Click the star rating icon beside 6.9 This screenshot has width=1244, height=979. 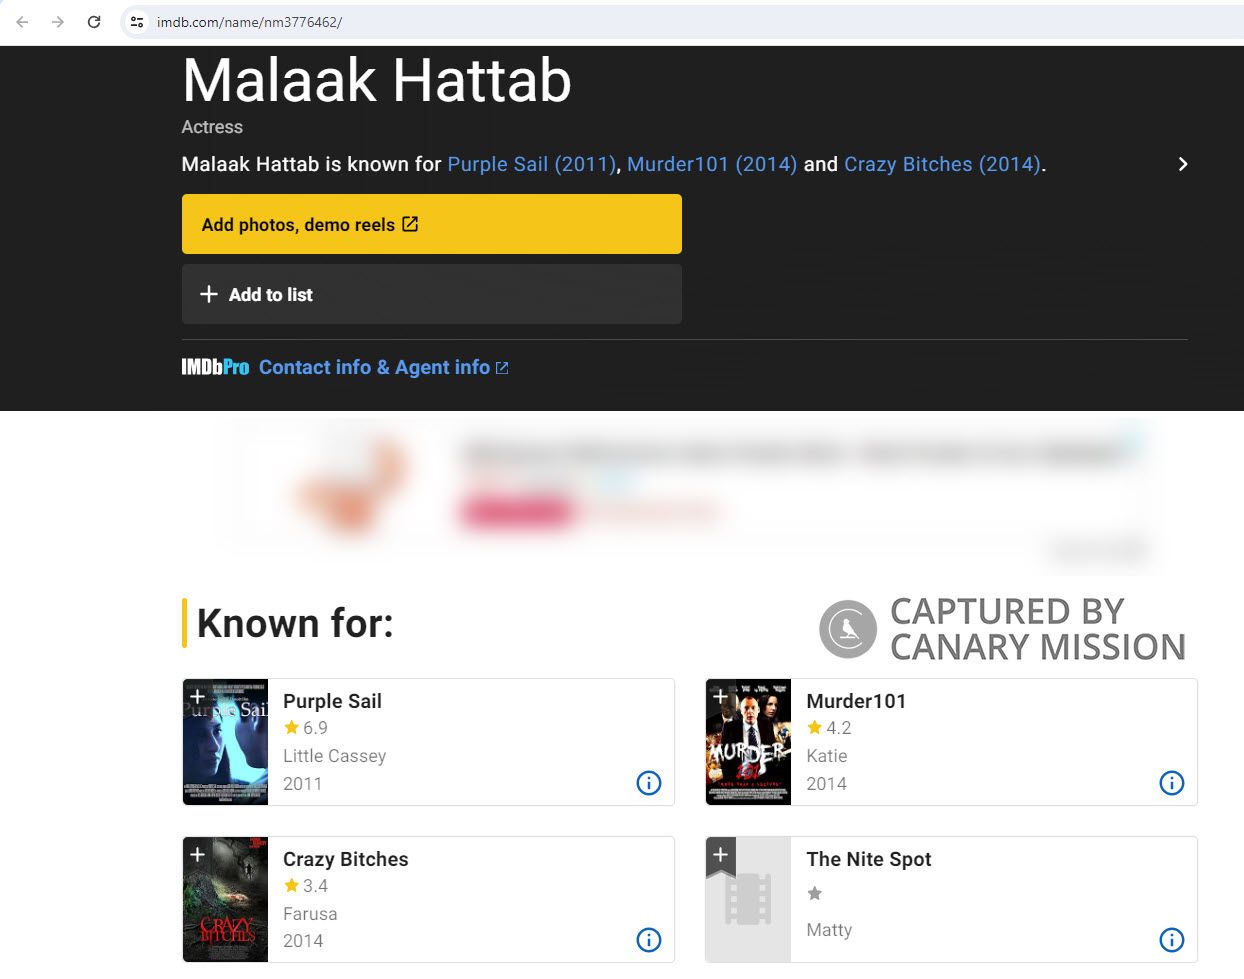[290, 728]
